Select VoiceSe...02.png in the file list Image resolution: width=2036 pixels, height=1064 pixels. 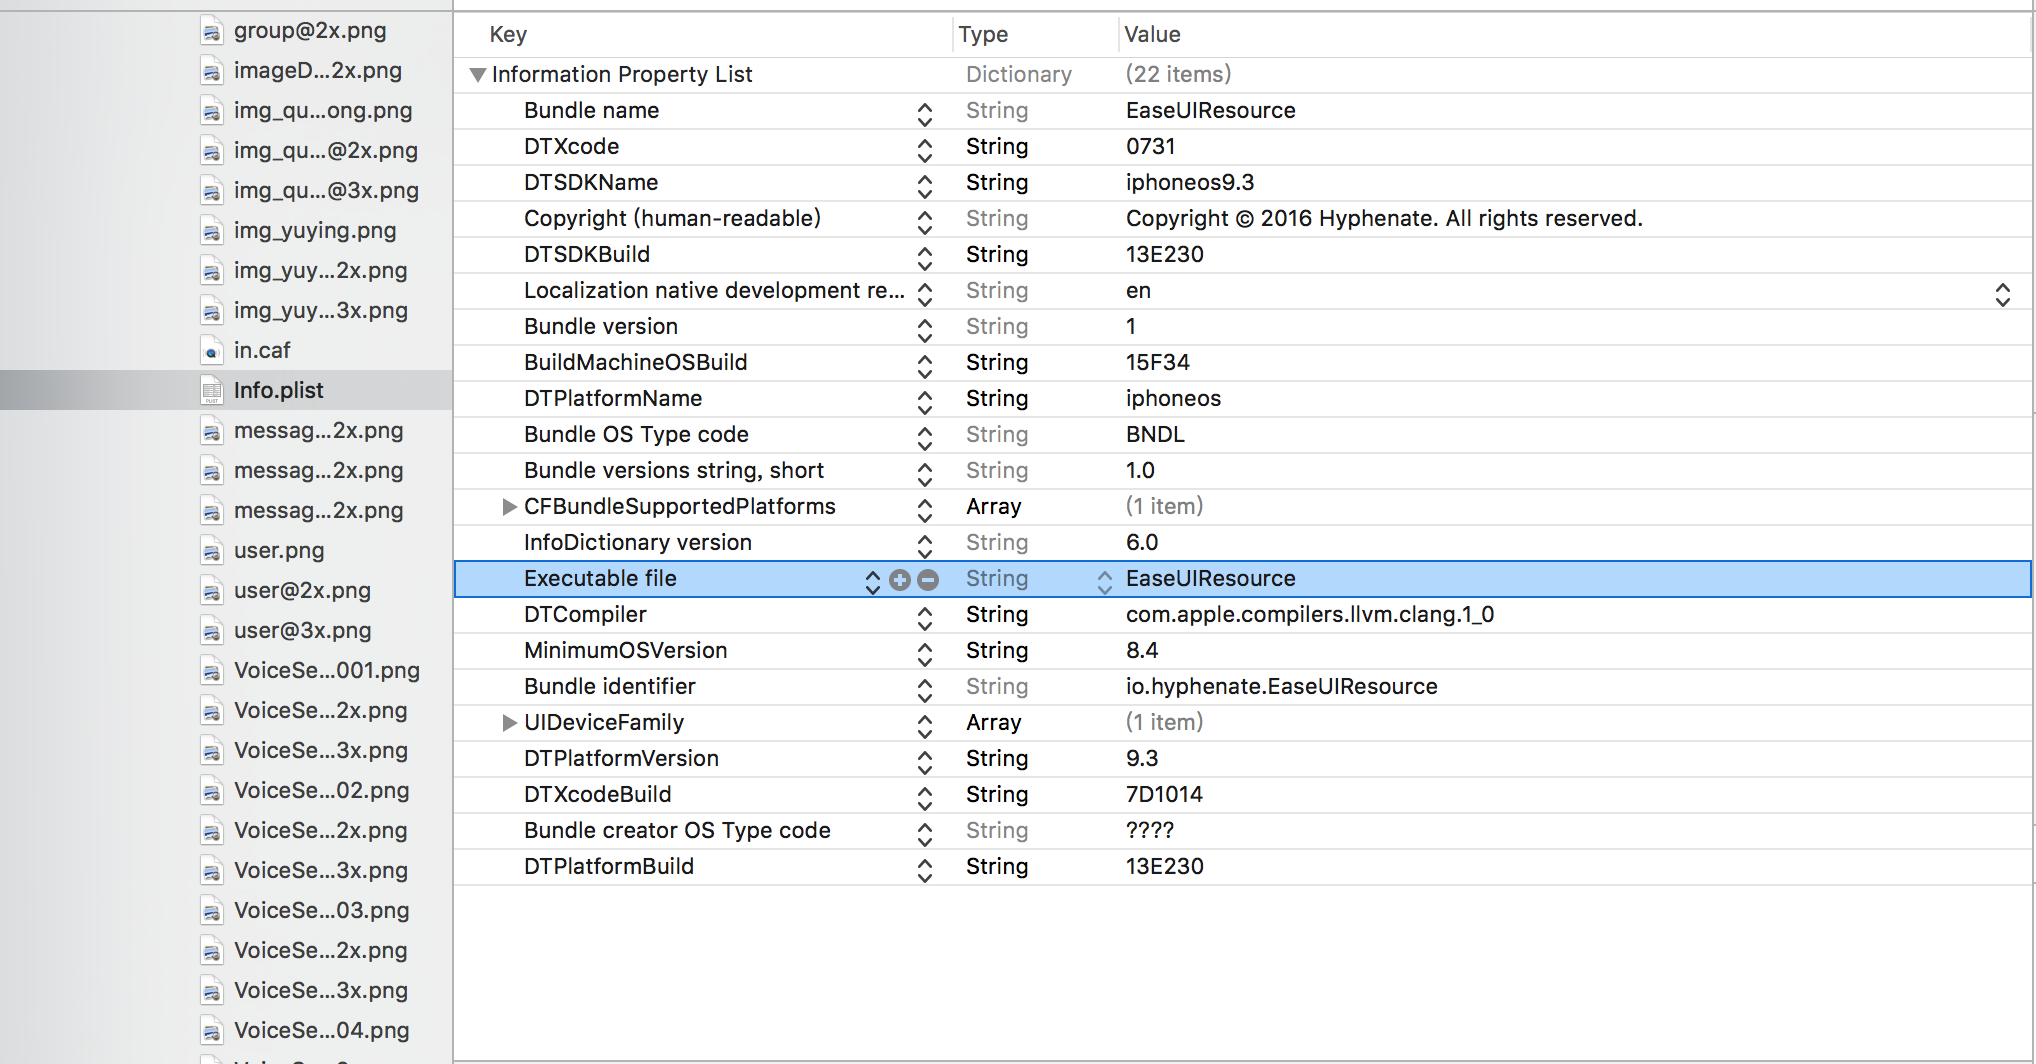tap(322, 791)
